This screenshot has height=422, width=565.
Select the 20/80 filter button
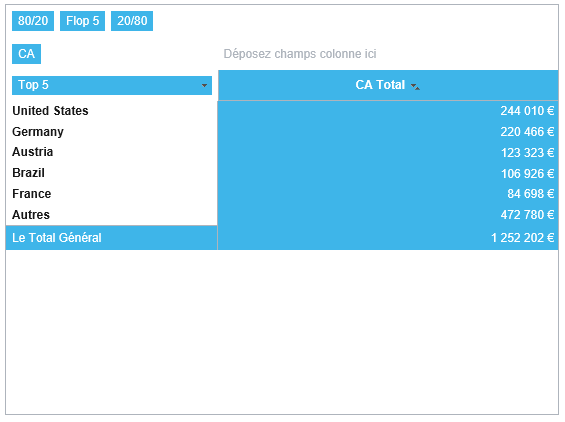pyautogui.click(x=132, y=21)
